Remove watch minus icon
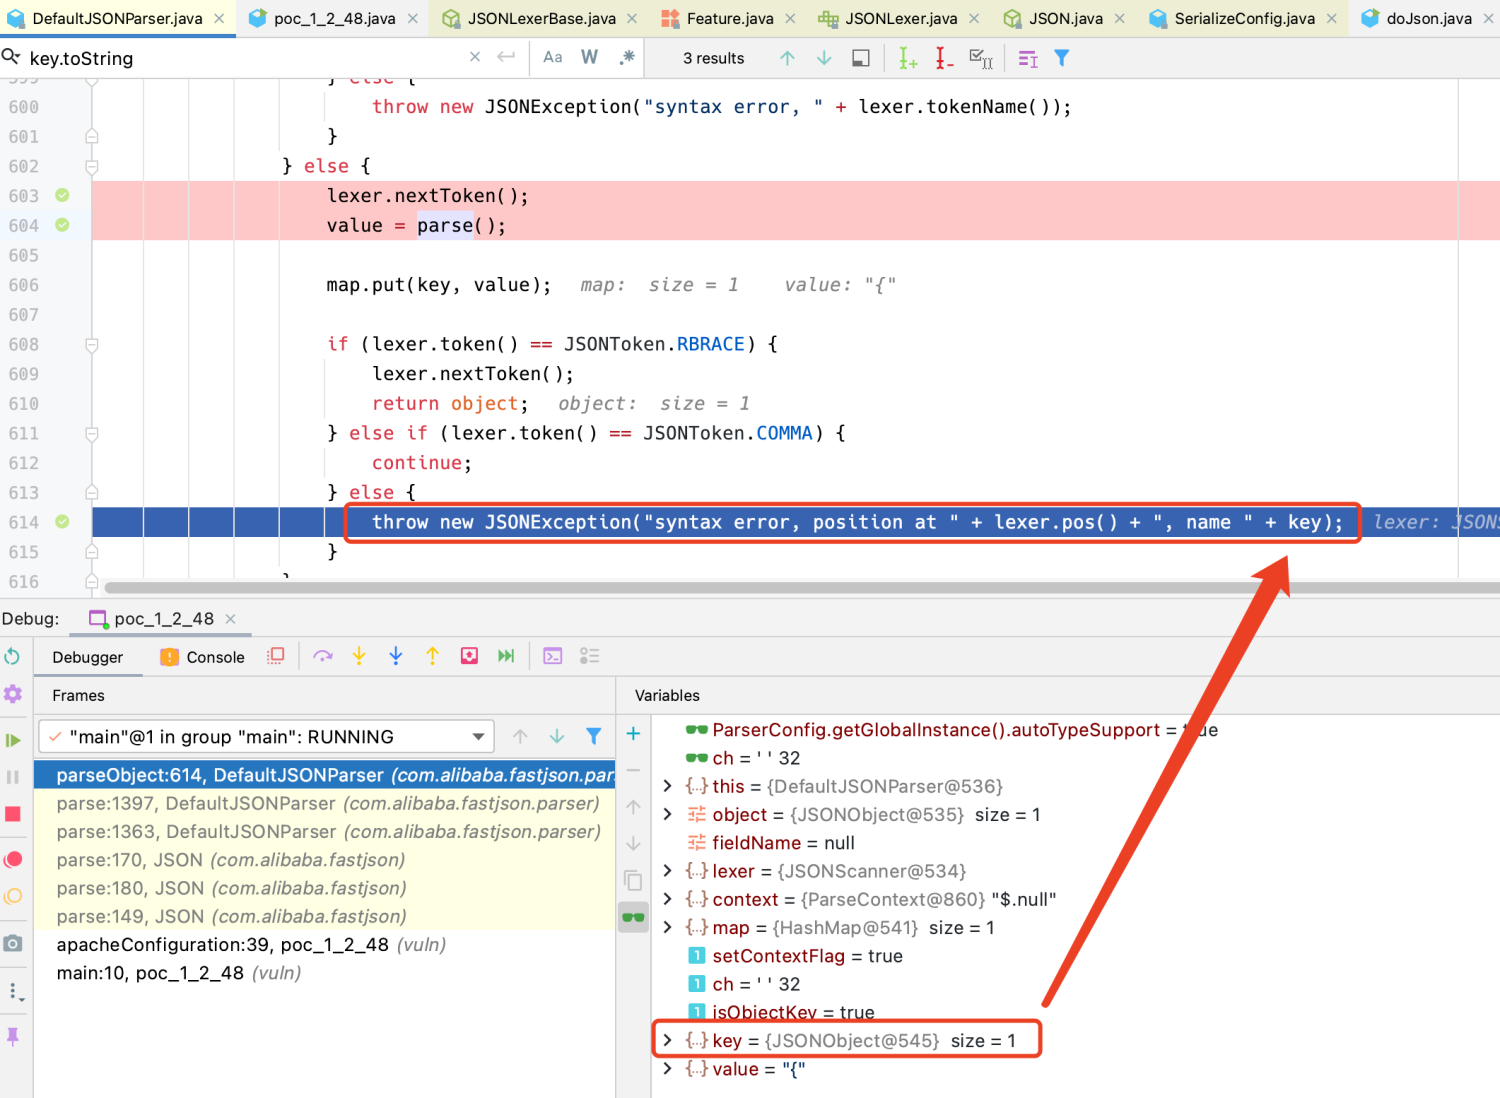The width and height of the screenshot is (1500, 1098). (x=633, y=771)
